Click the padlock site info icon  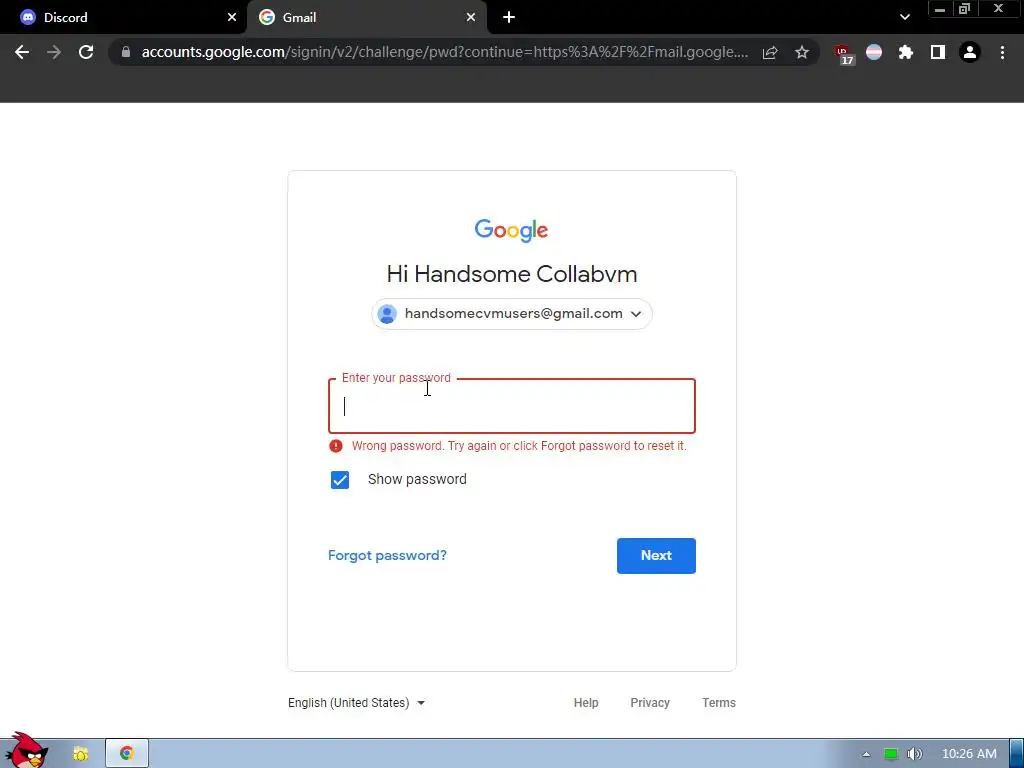[126, 52]
